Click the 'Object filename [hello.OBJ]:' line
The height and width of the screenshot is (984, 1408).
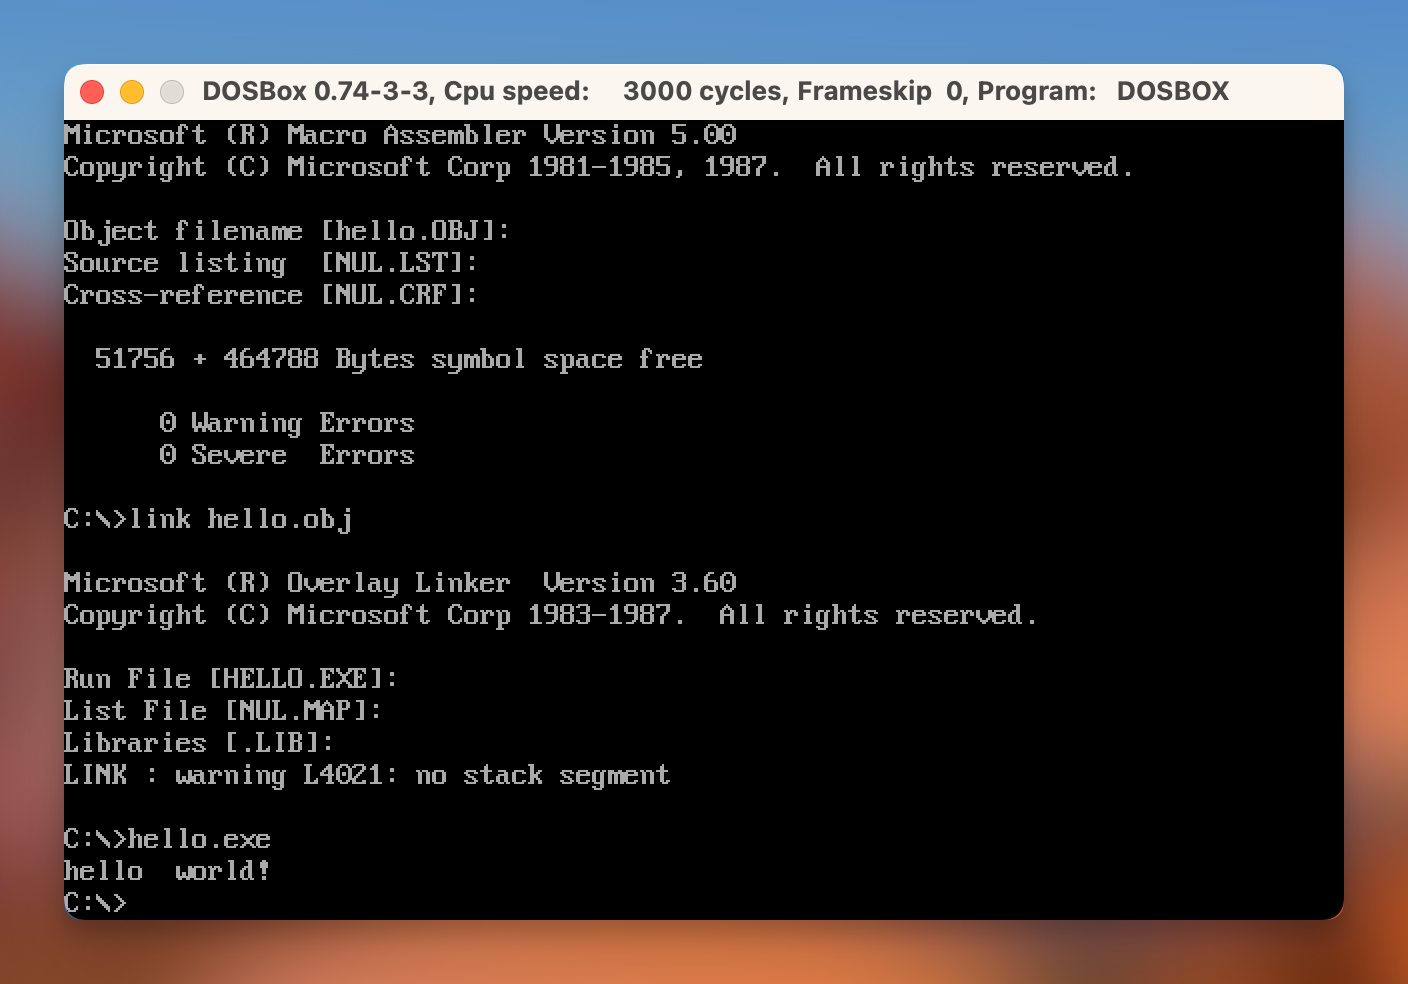point(287,231)
